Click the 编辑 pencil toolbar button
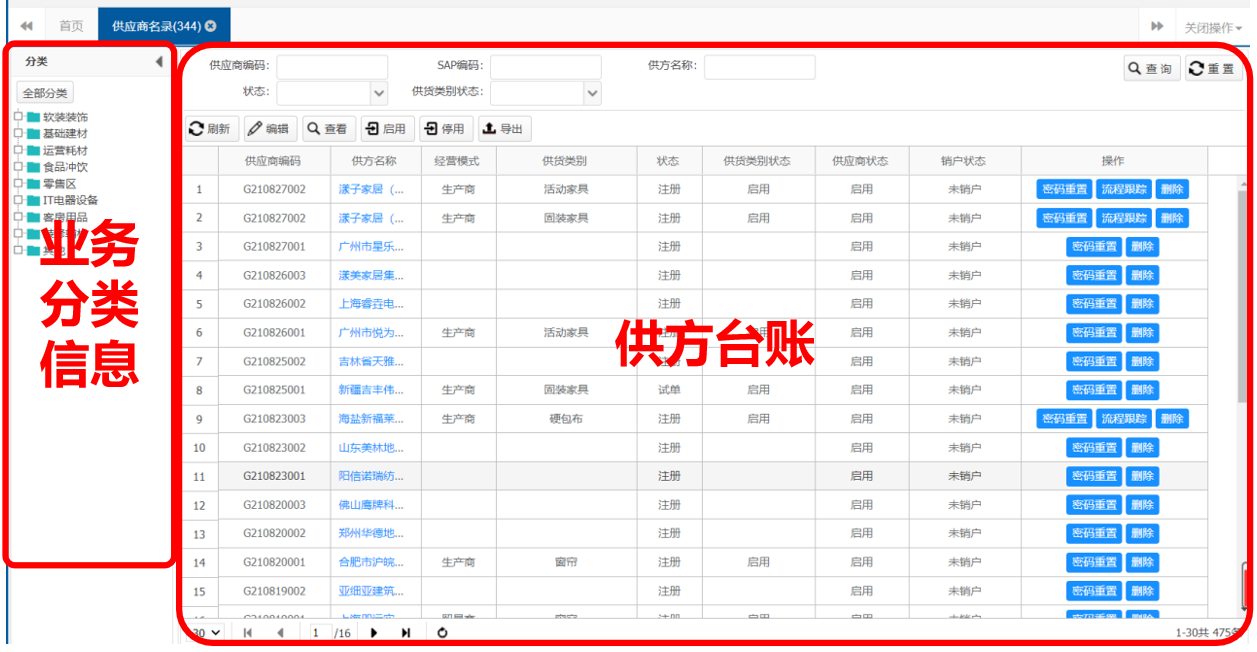The image size is (1257, 652). [x=269, y=129]
